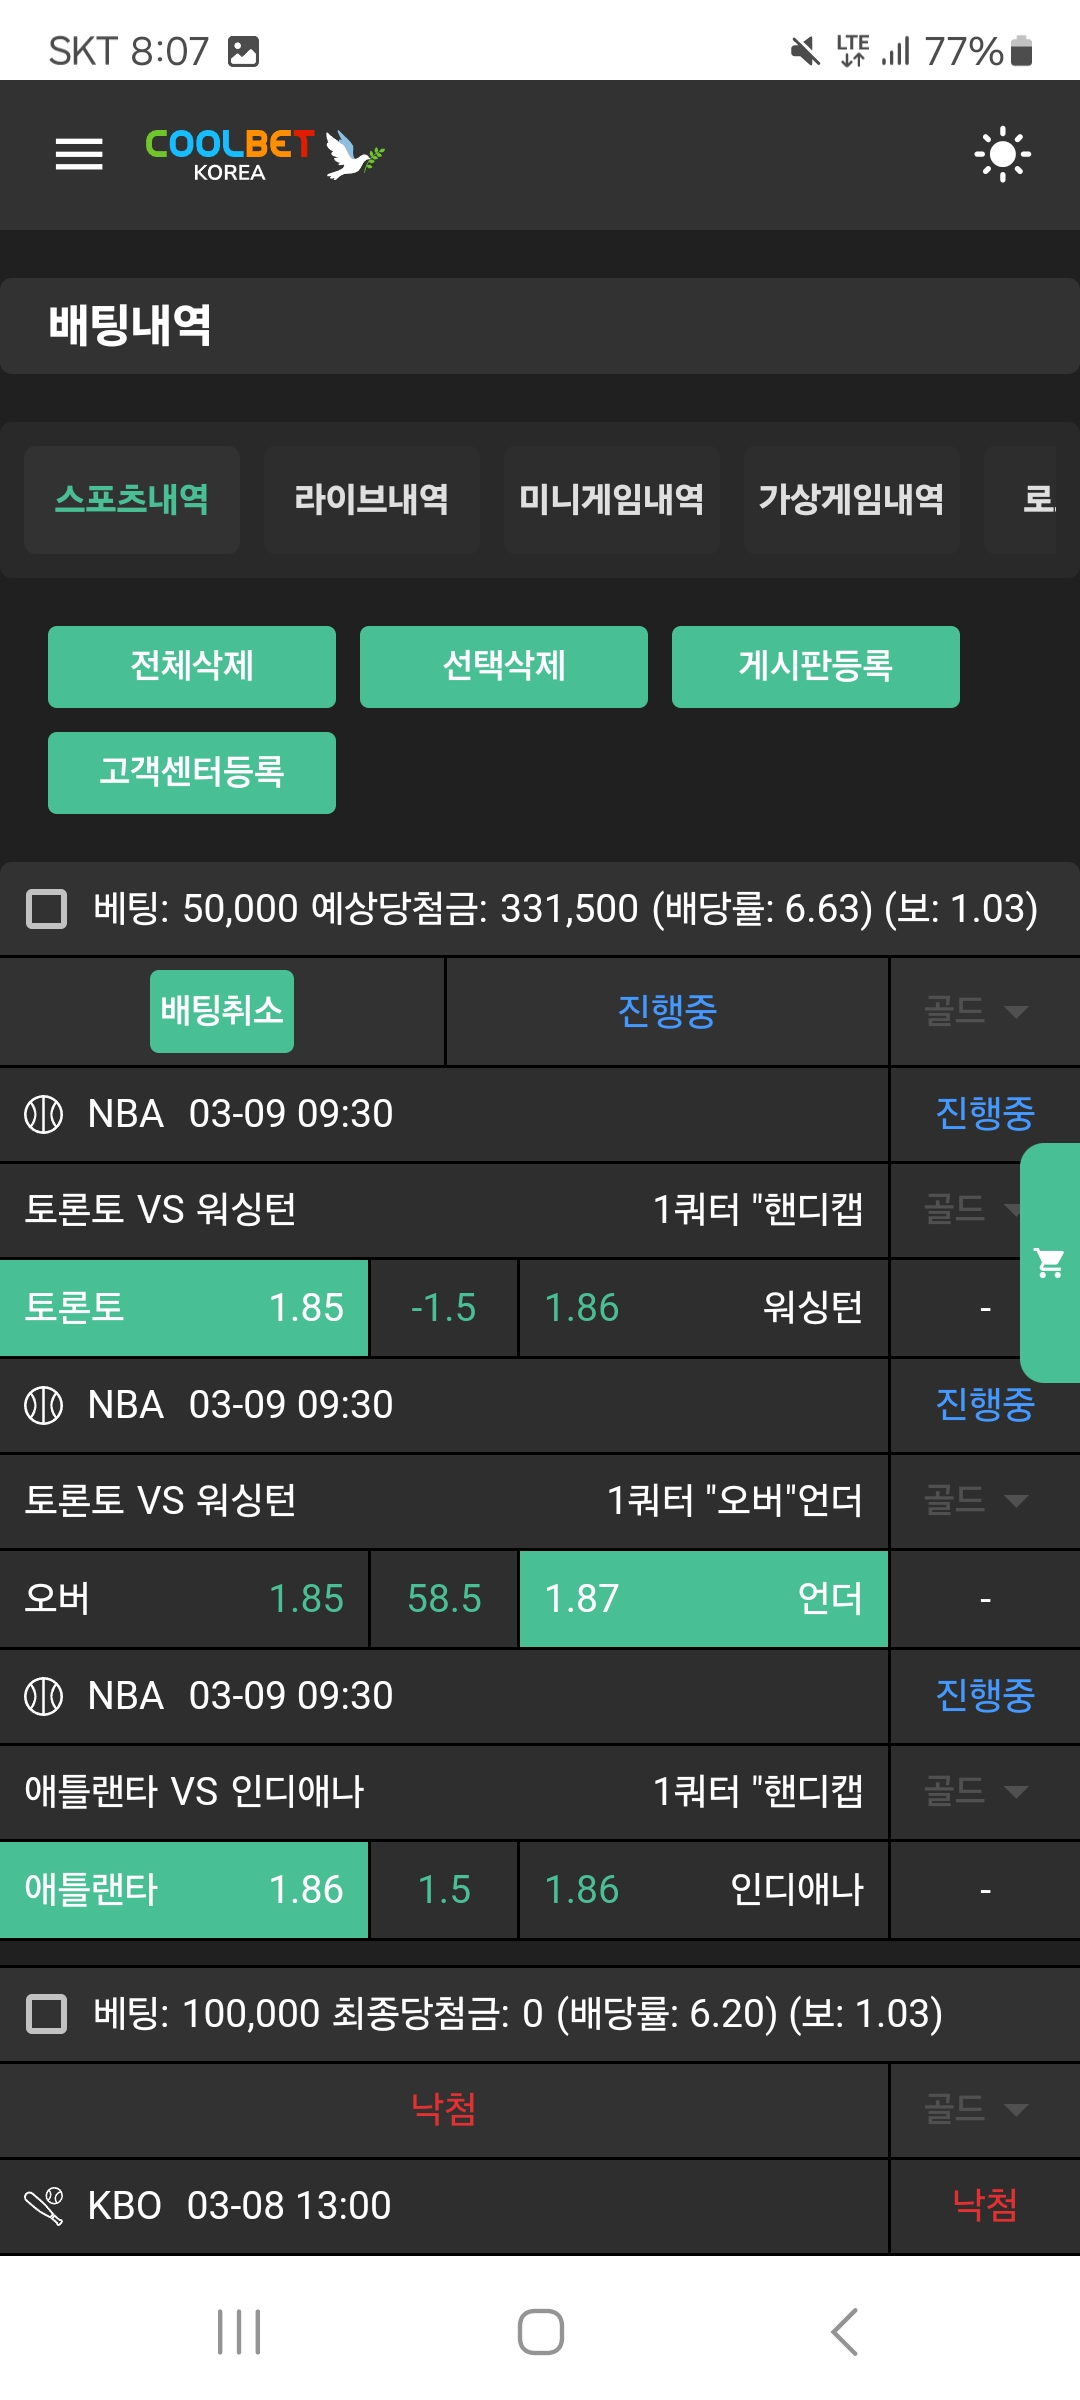Tap the Coolbet Korea logo

tap(264, 155)
